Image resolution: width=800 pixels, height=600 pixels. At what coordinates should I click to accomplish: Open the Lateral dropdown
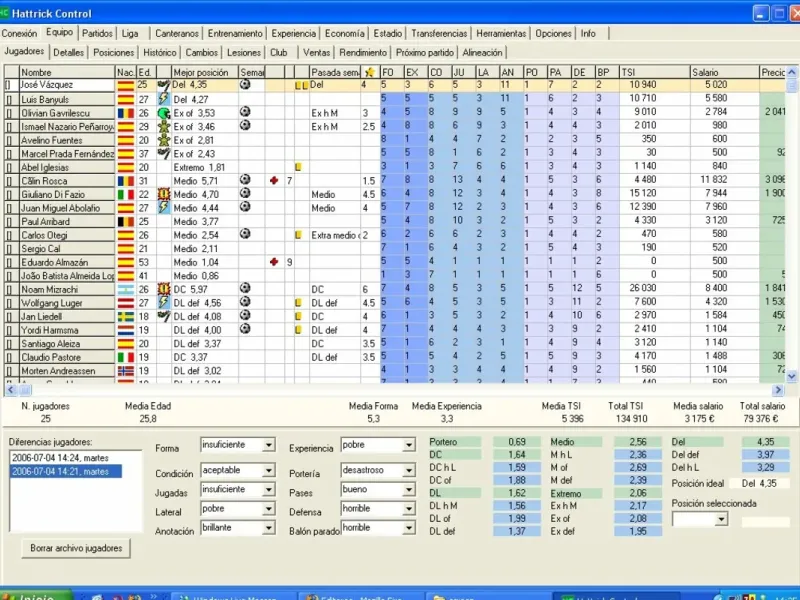tap(268, 509)
